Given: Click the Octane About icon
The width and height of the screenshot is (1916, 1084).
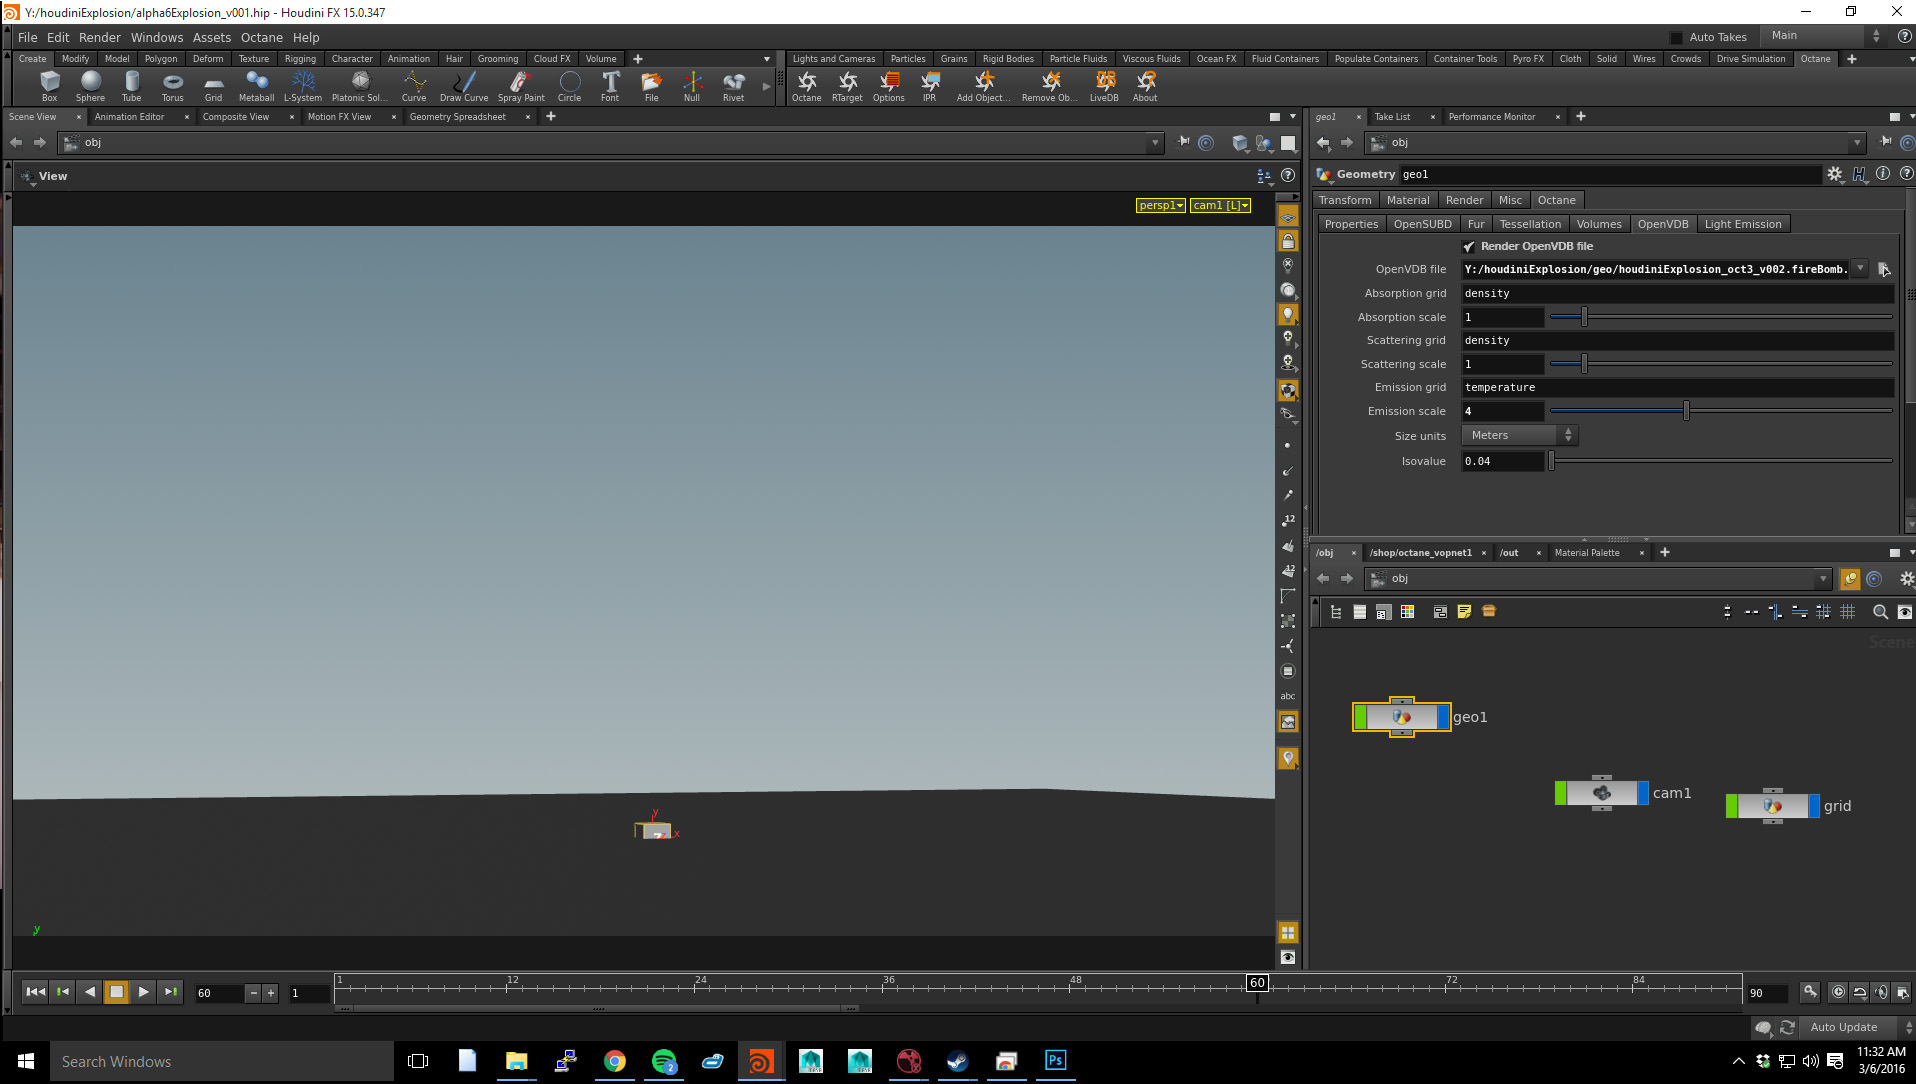Looking at the screenshot, I should click(1145, 86).
